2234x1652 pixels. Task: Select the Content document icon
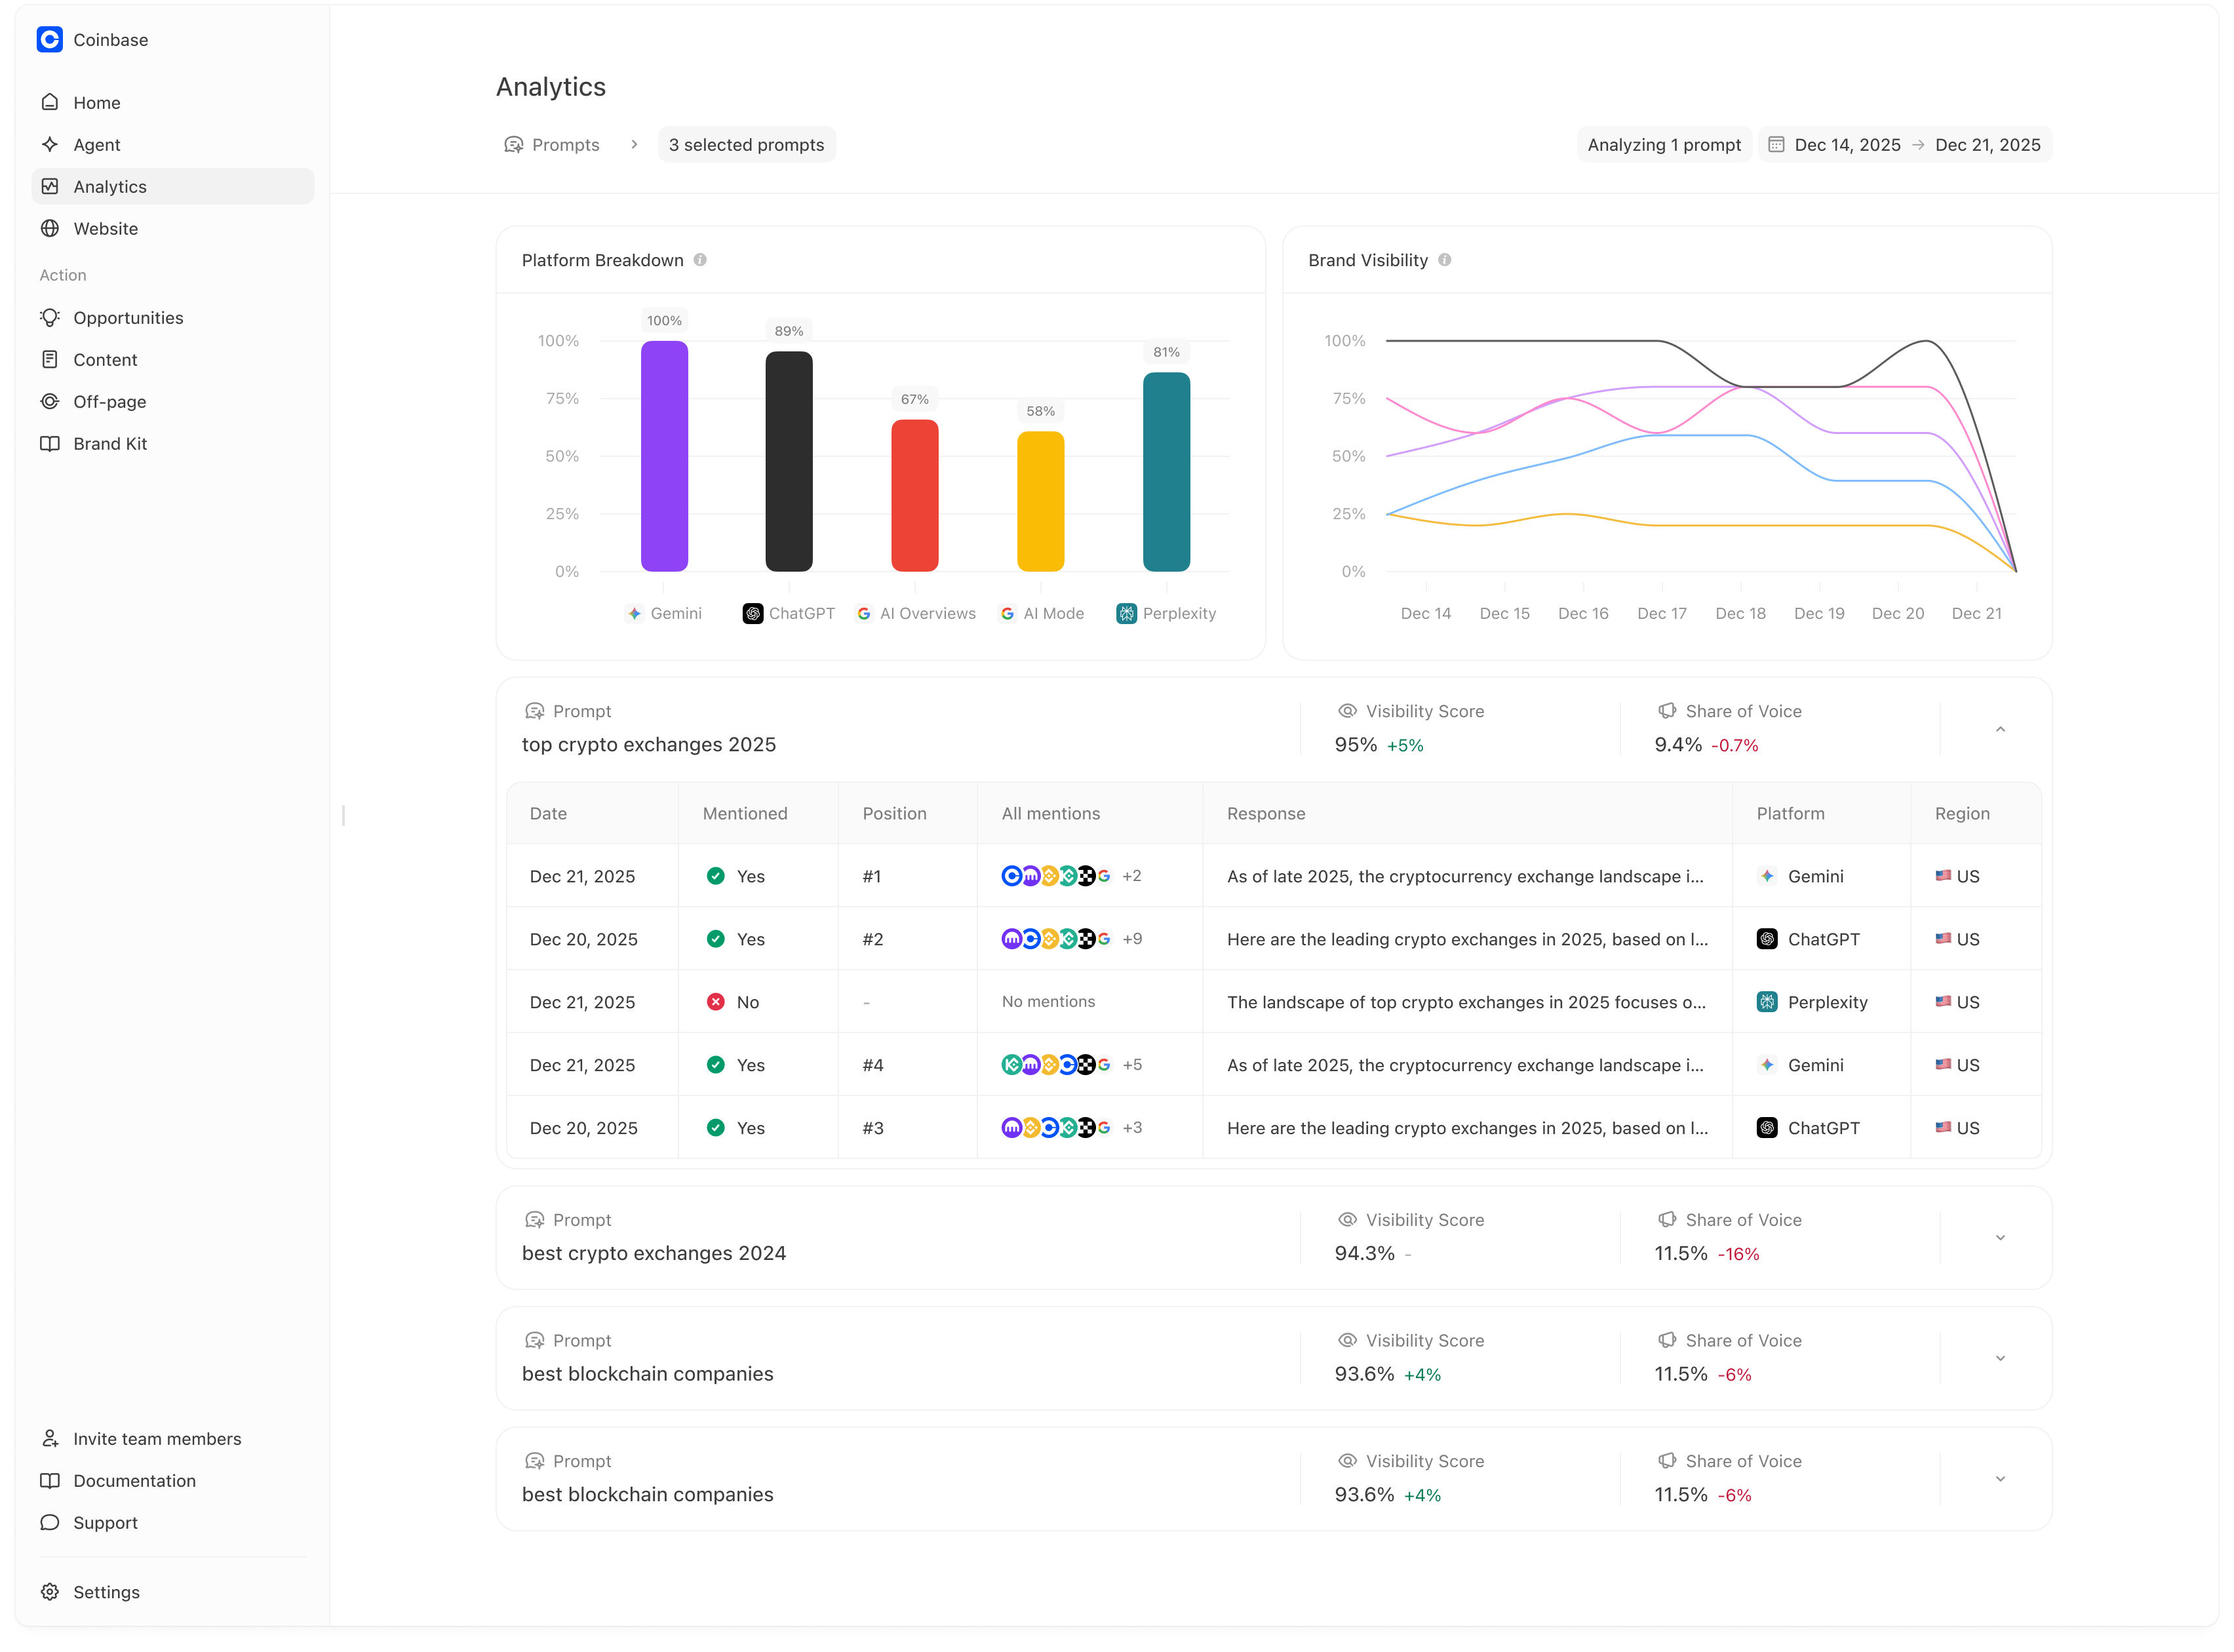pos(50,359)
